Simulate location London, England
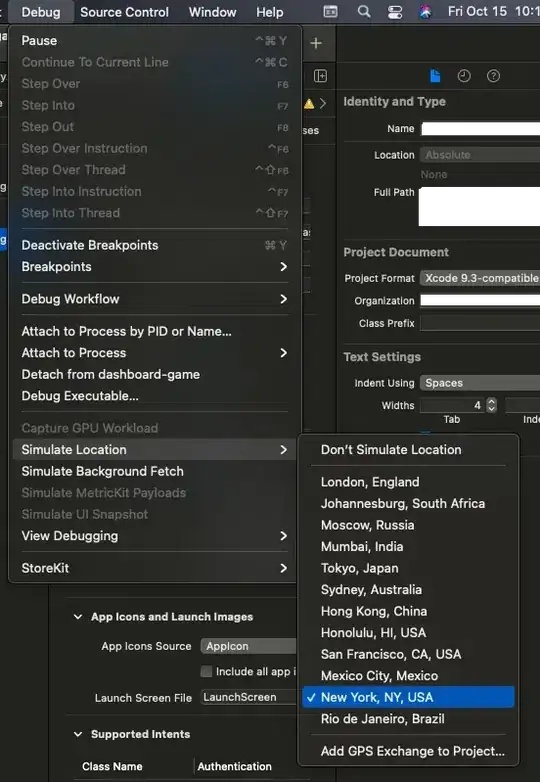Viewport: 540px width, 782px height. click(x=408, y=482)
